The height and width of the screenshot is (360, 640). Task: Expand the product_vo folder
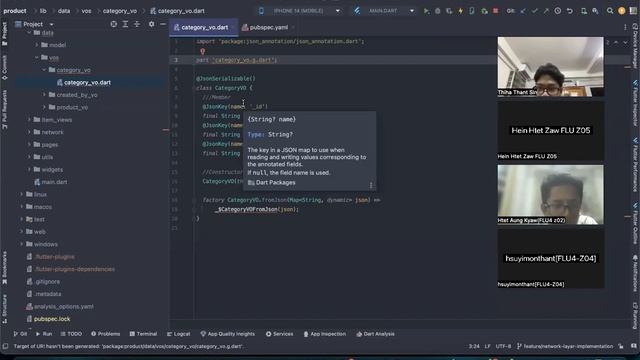tap(44, 107)
